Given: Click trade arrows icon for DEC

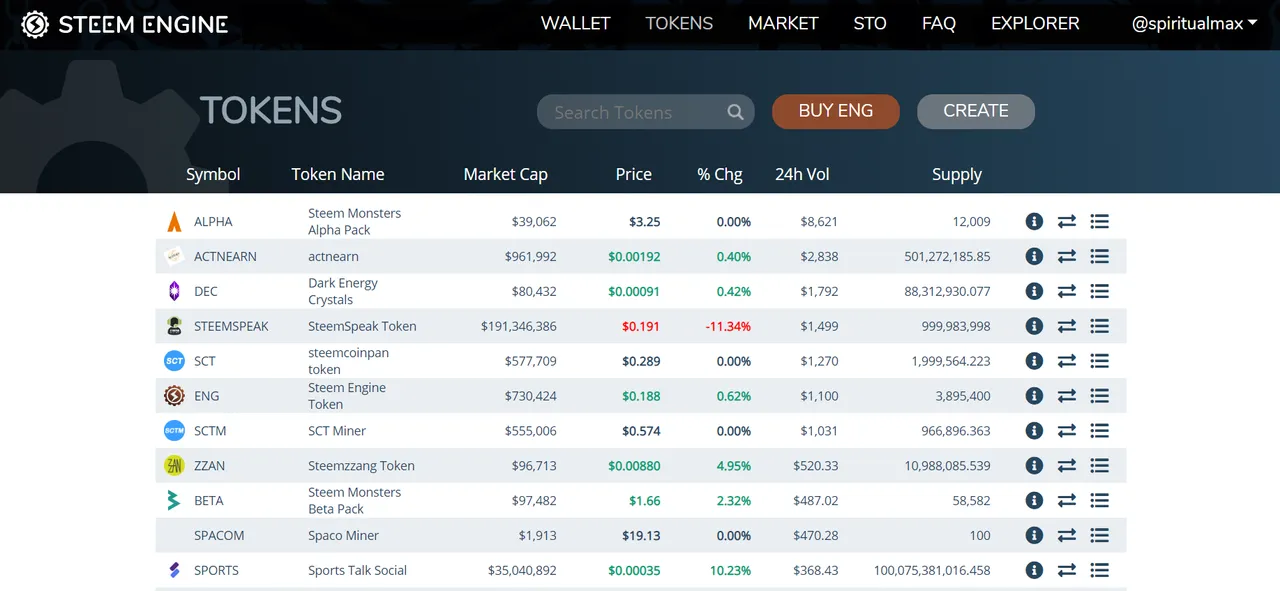Looking at the screenshot, I should [1067, 292].
